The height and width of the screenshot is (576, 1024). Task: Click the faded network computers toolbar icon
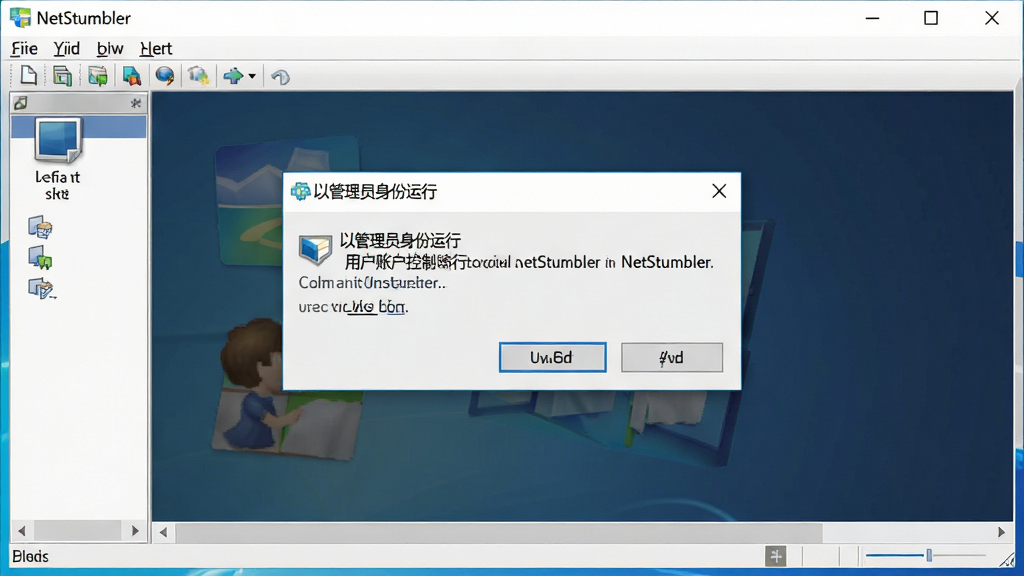199,76
